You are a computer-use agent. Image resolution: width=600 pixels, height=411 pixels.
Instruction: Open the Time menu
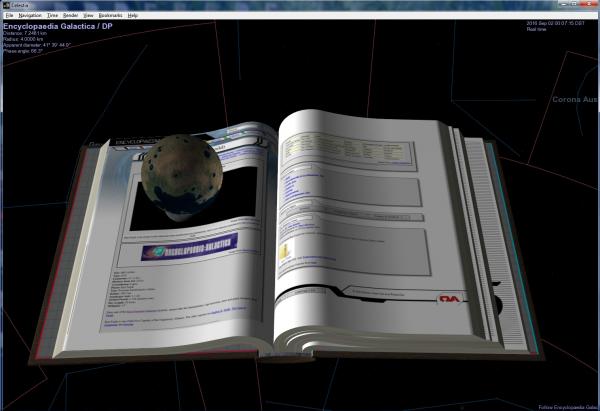[x=52, y=15]
